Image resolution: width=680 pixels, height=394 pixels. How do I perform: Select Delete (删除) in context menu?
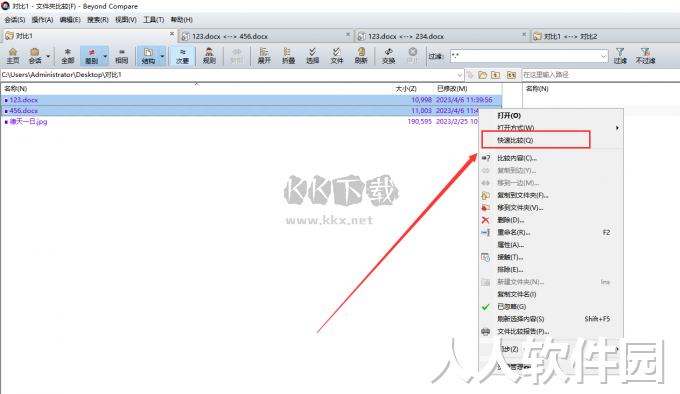(x=510, y=220)
